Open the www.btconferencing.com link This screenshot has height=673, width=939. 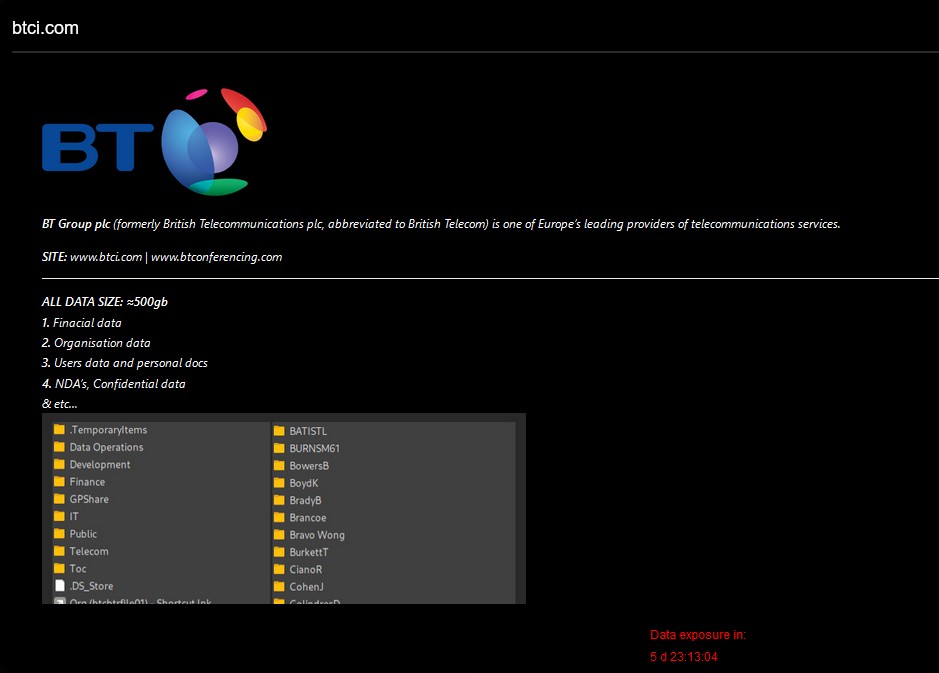(217, 257)
